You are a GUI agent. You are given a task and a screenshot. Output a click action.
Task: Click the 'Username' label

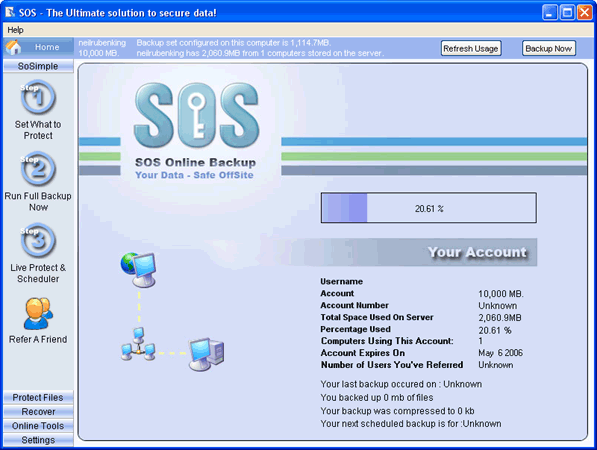pyautogui.click(x=342, y=281)
